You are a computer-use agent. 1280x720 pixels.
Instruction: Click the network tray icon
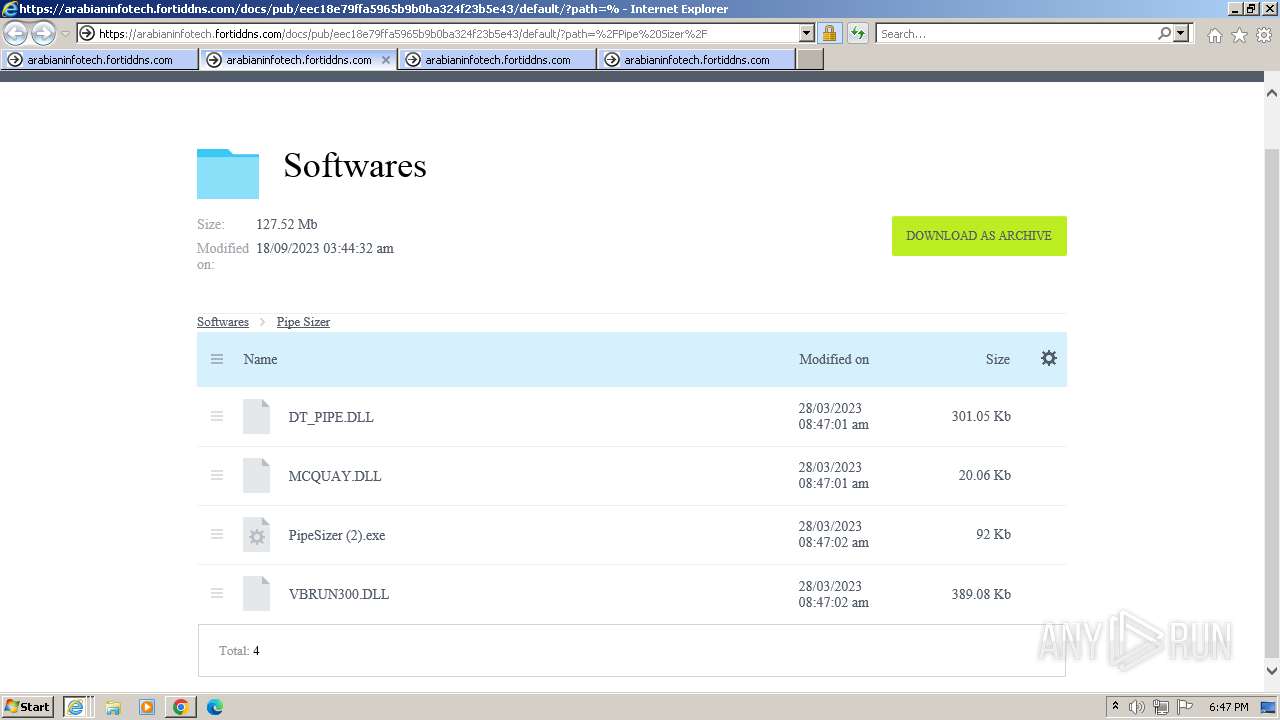tap(1161, 707)
